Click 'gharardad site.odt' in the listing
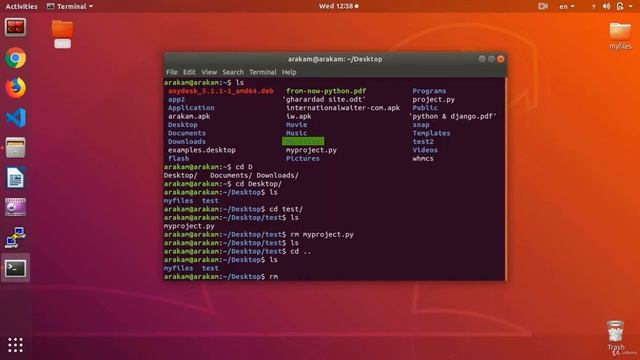The height and width of the screenshot is (360, 640). 324,99
